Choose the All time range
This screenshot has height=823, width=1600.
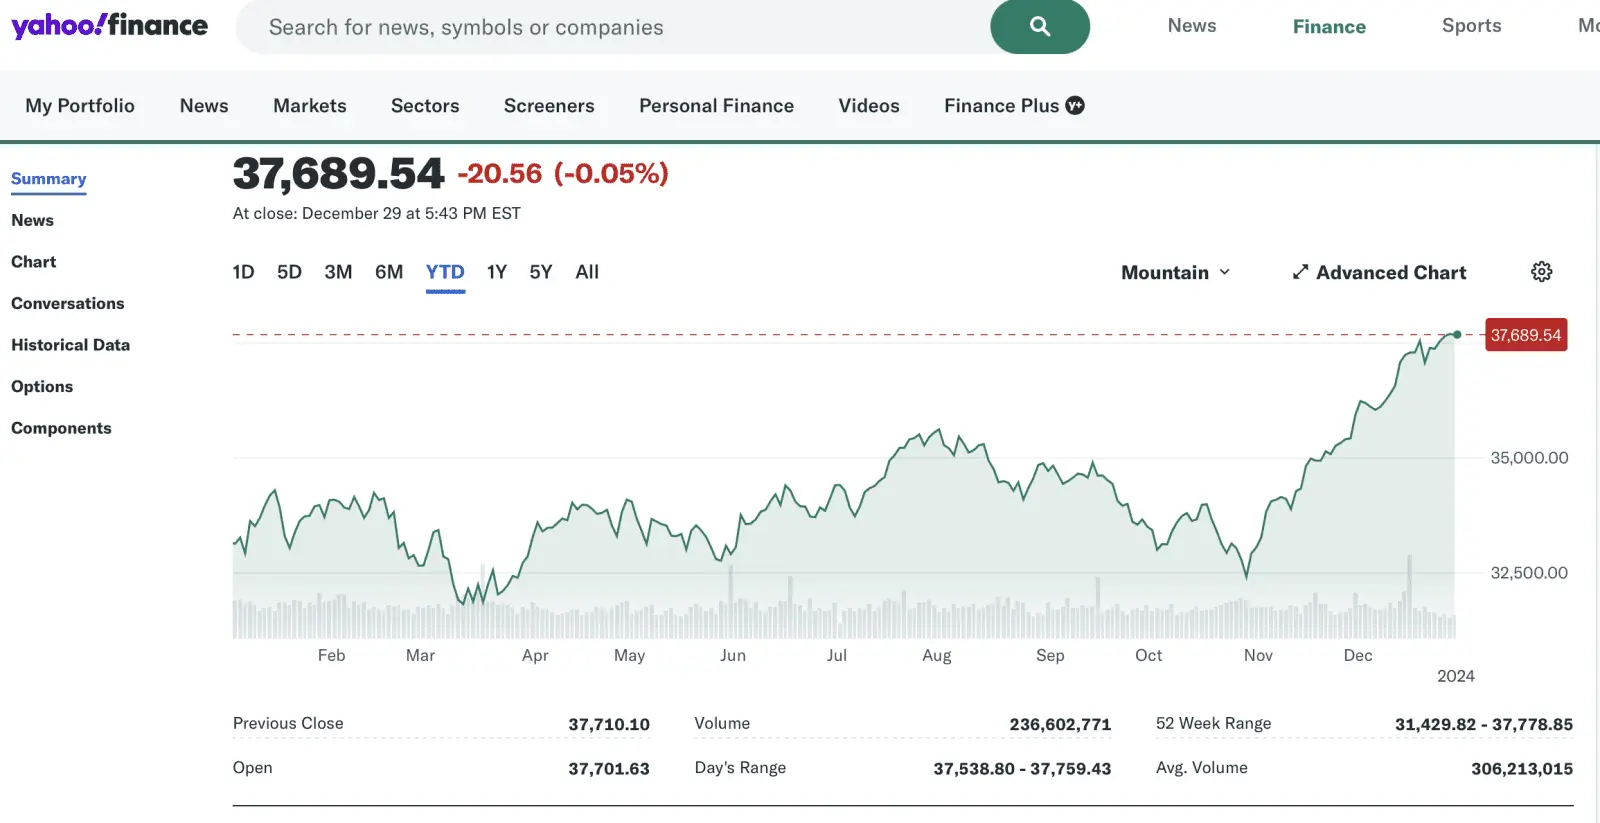click(587, 272)
